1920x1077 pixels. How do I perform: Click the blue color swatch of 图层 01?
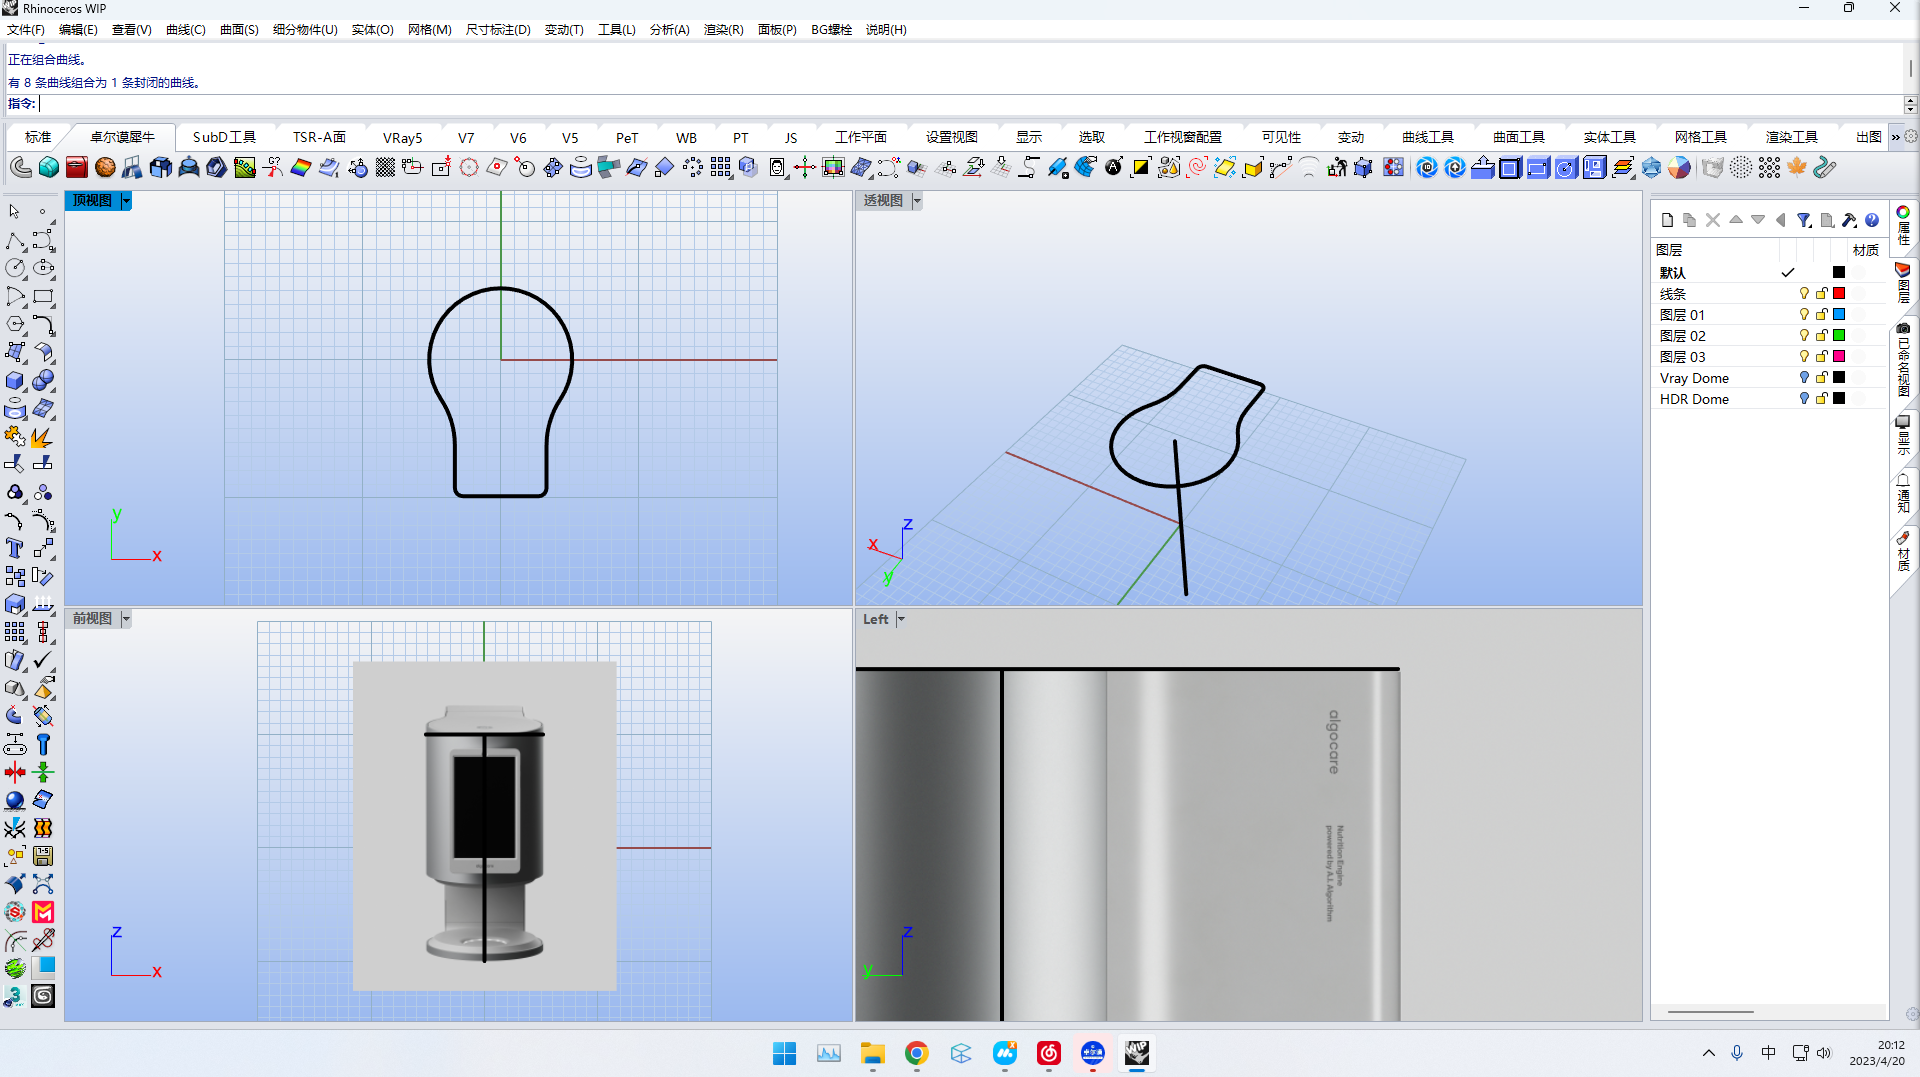[x=1838, y=315]
